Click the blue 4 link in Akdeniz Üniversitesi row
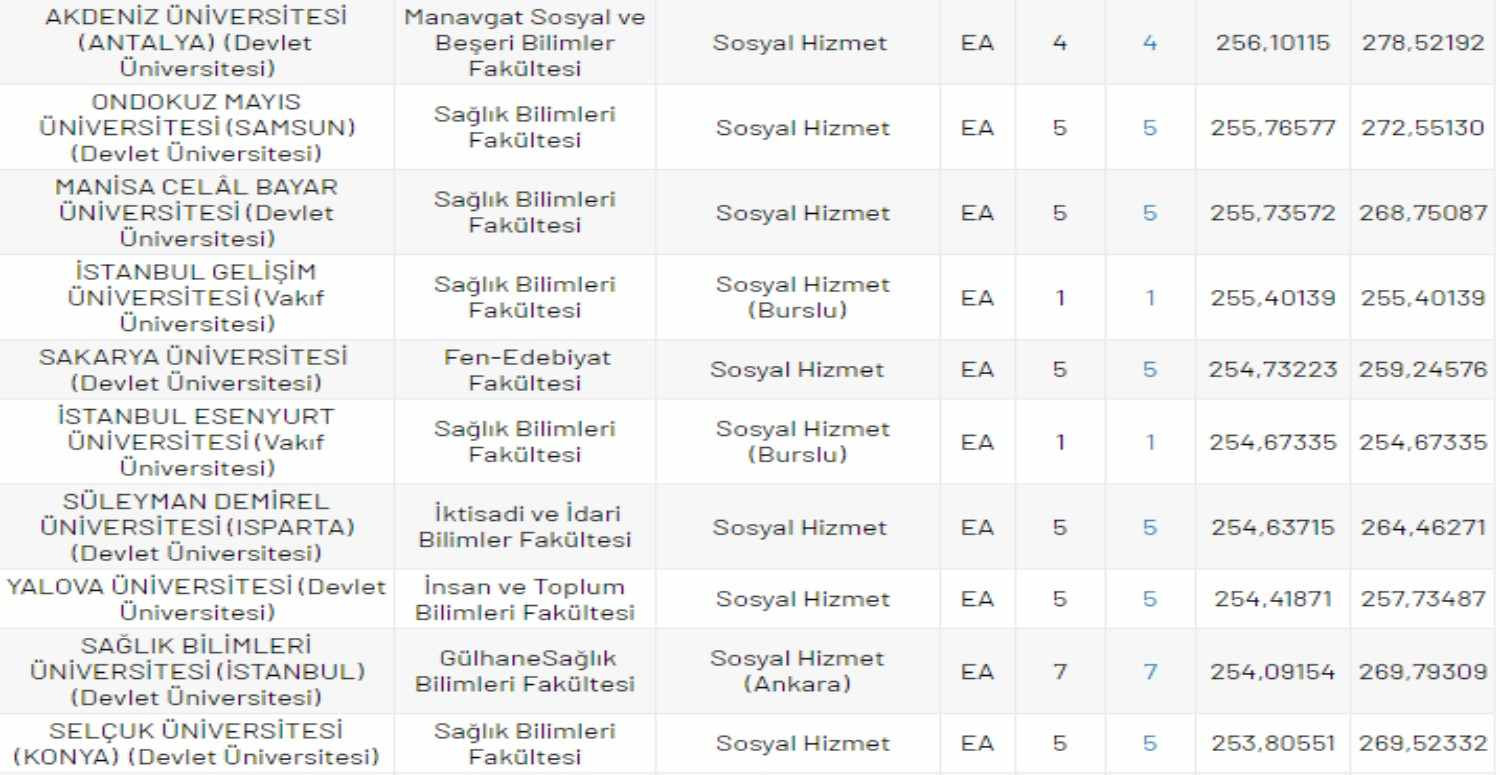The image size is (1500, 775). click(x=1149, y=45)
